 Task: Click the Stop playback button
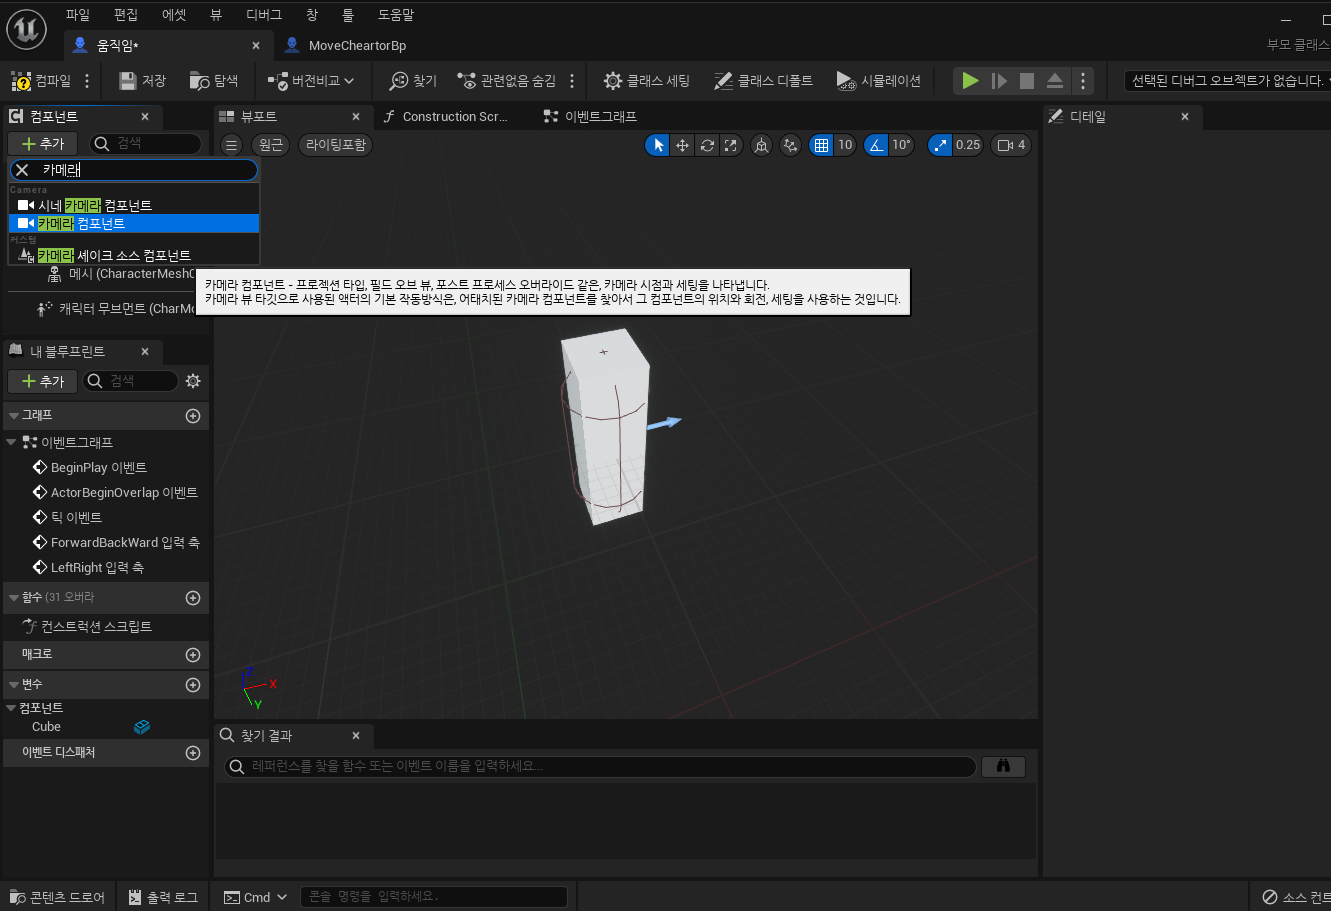click(1027, 81)
